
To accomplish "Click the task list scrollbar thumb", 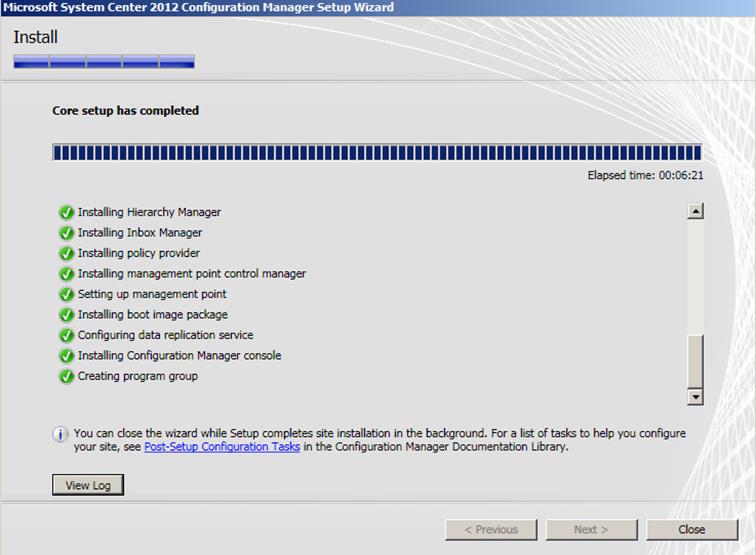I will 695,361.
